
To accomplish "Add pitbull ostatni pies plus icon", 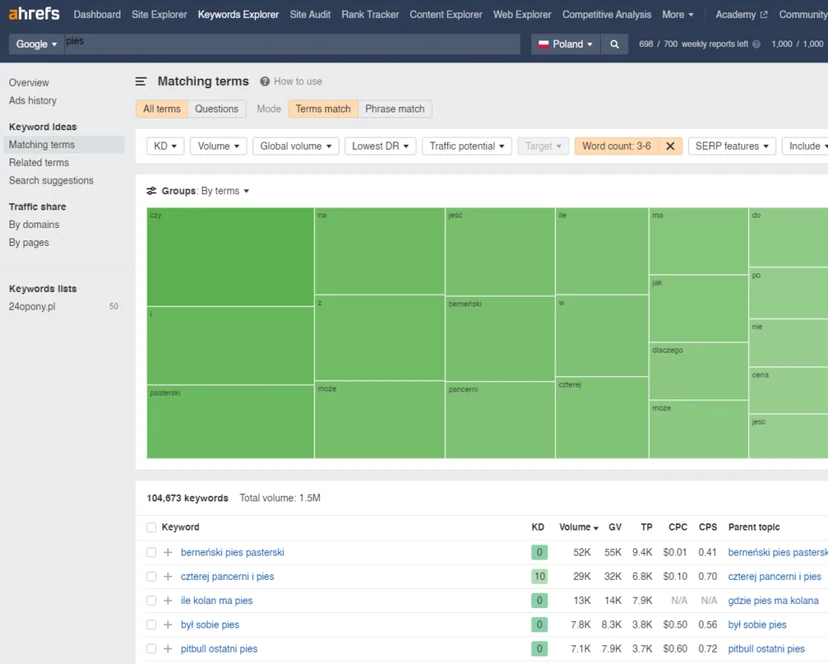I will [168, 649].
